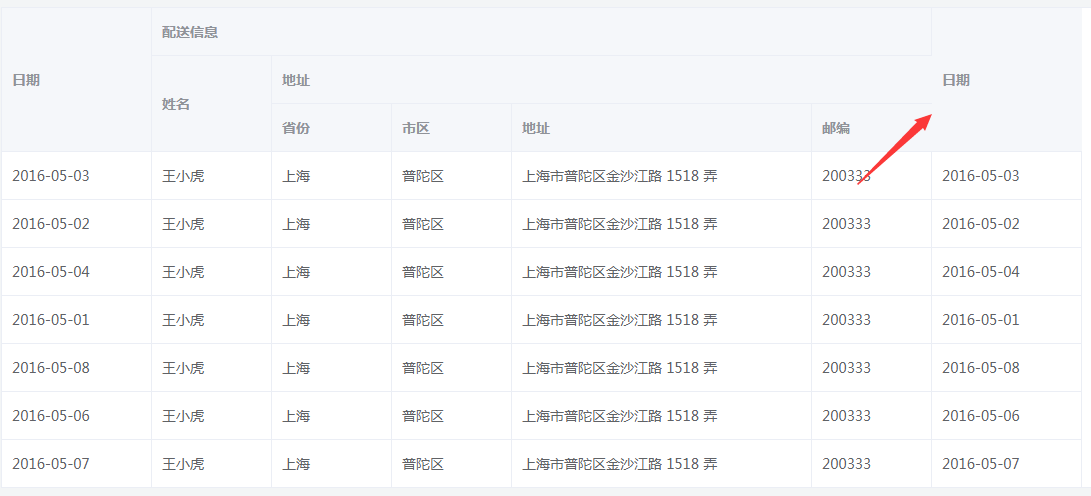Pick date 2016-05-08 beside the 王小虎 cell
Screen dimensions: 1091x496
point(51,368)
